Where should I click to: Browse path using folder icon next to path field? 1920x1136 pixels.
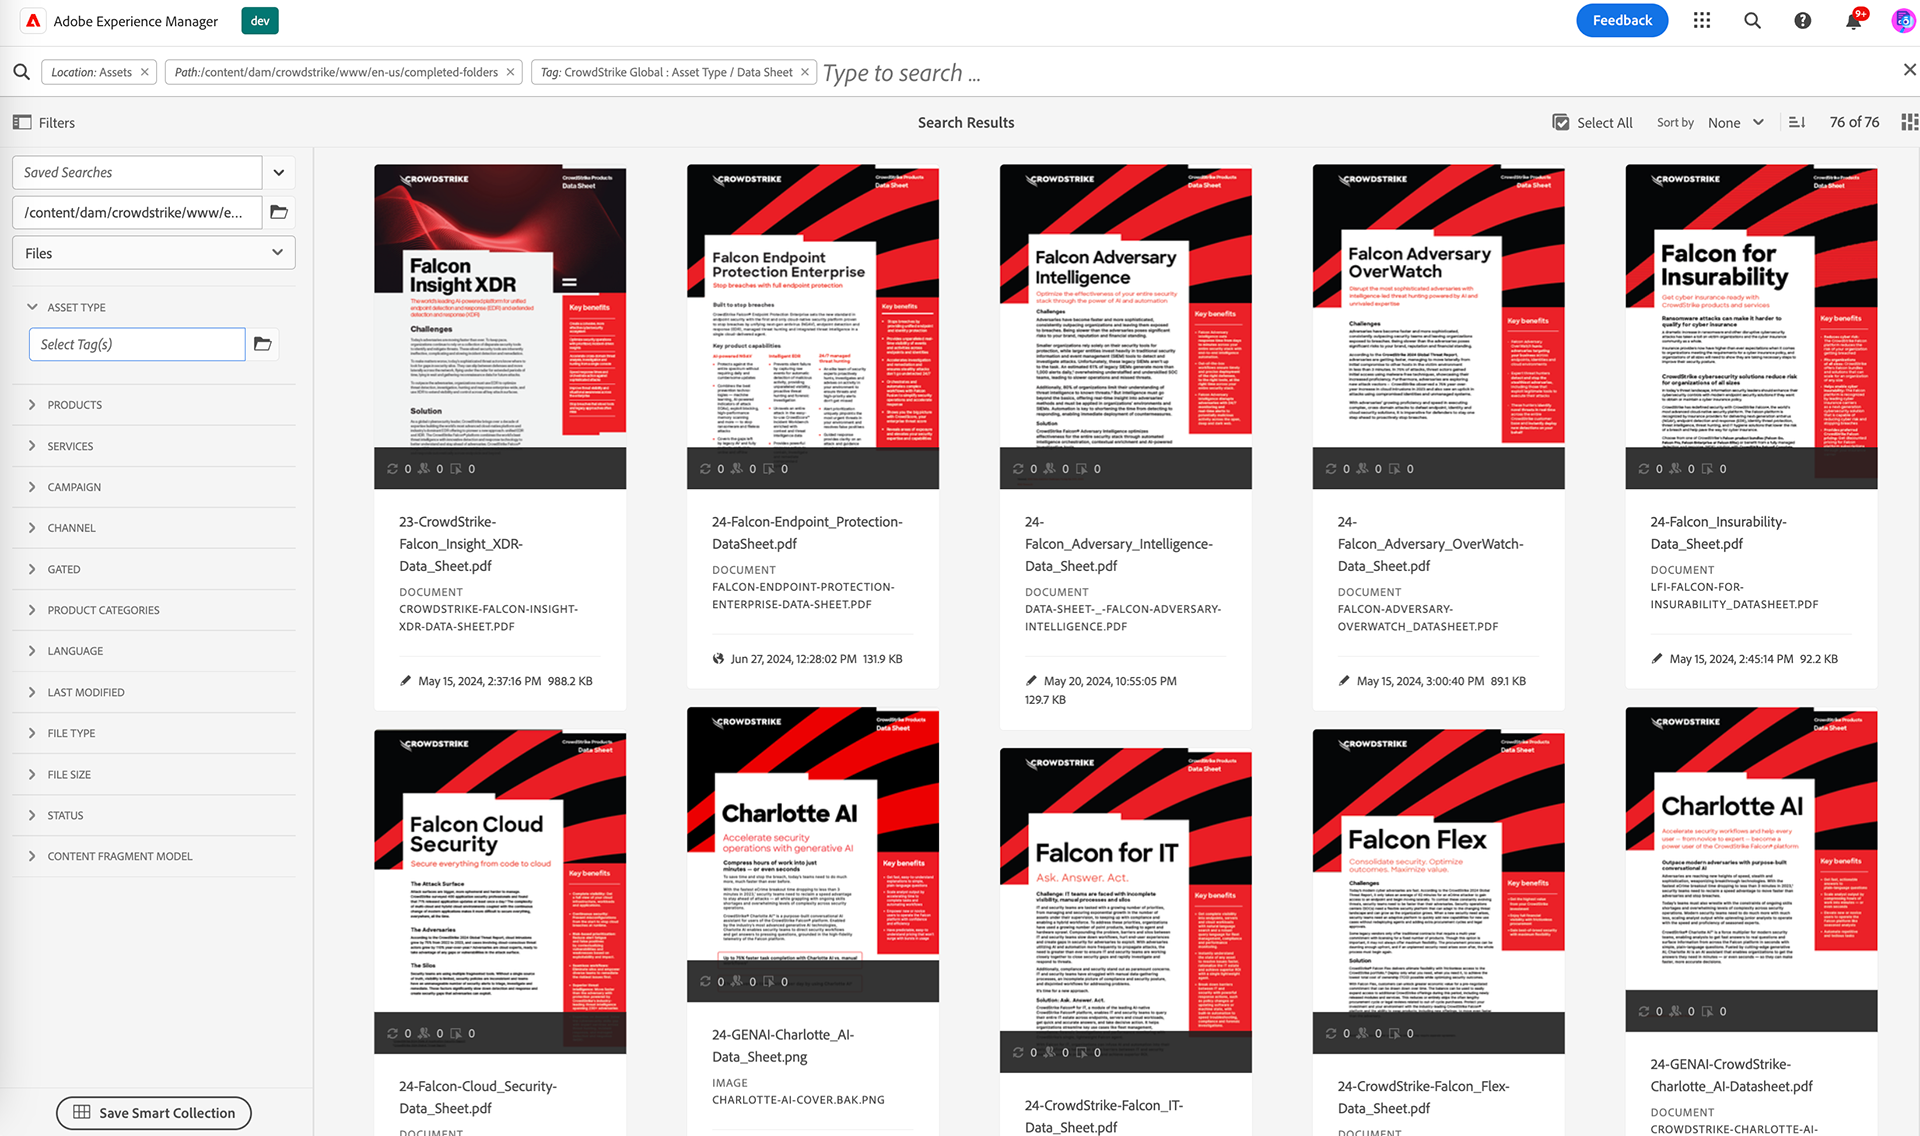point(279,212)
